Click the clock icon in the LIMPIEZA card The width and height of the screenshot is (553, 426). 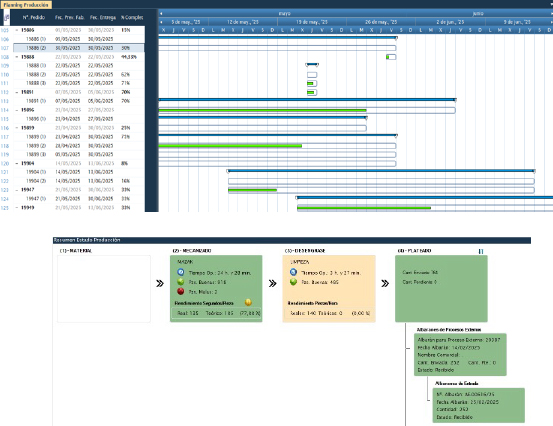pyautogui.click(x=293, y=272)
